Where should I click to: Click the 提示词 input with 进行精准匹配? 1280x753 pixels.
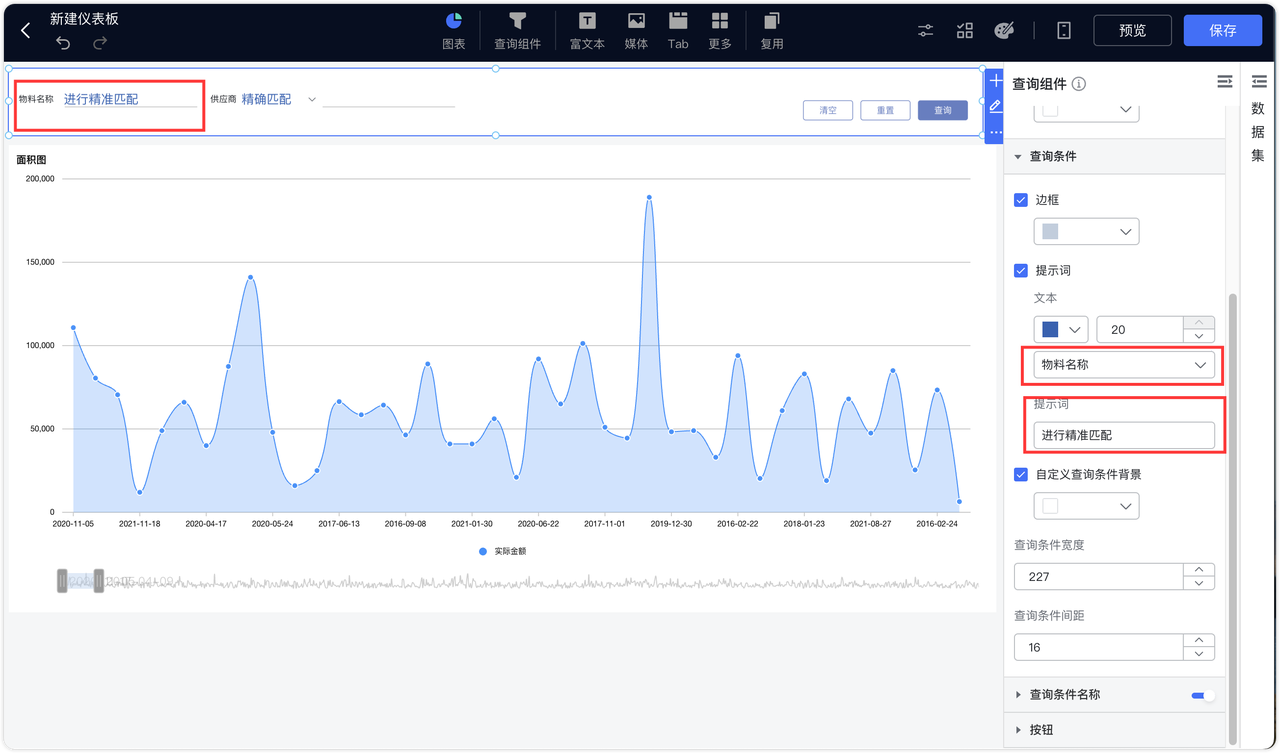pyautogui.click(x=1124, y=435)
